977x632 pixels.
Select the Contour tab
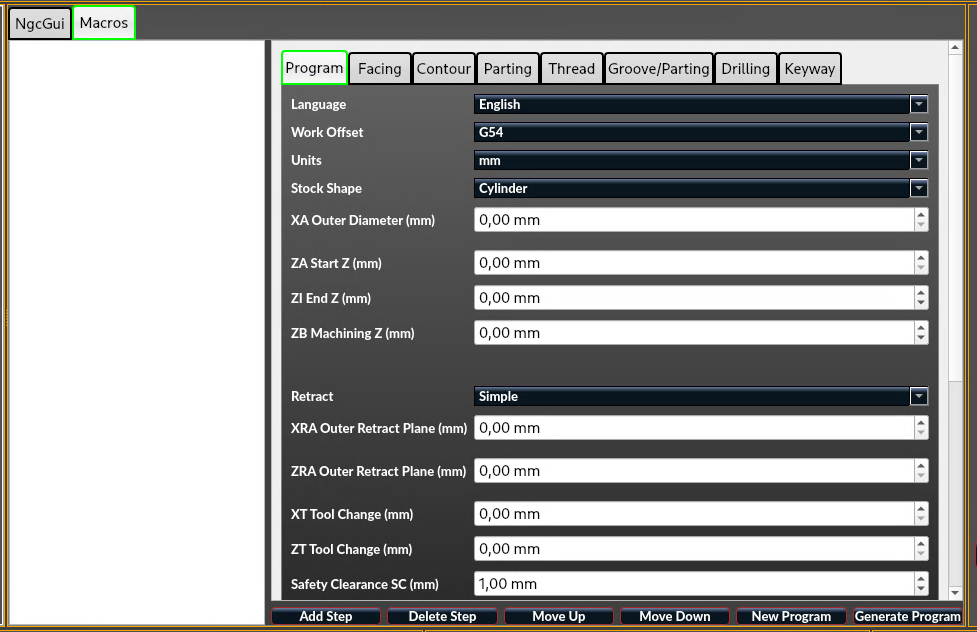coord(443,69)
